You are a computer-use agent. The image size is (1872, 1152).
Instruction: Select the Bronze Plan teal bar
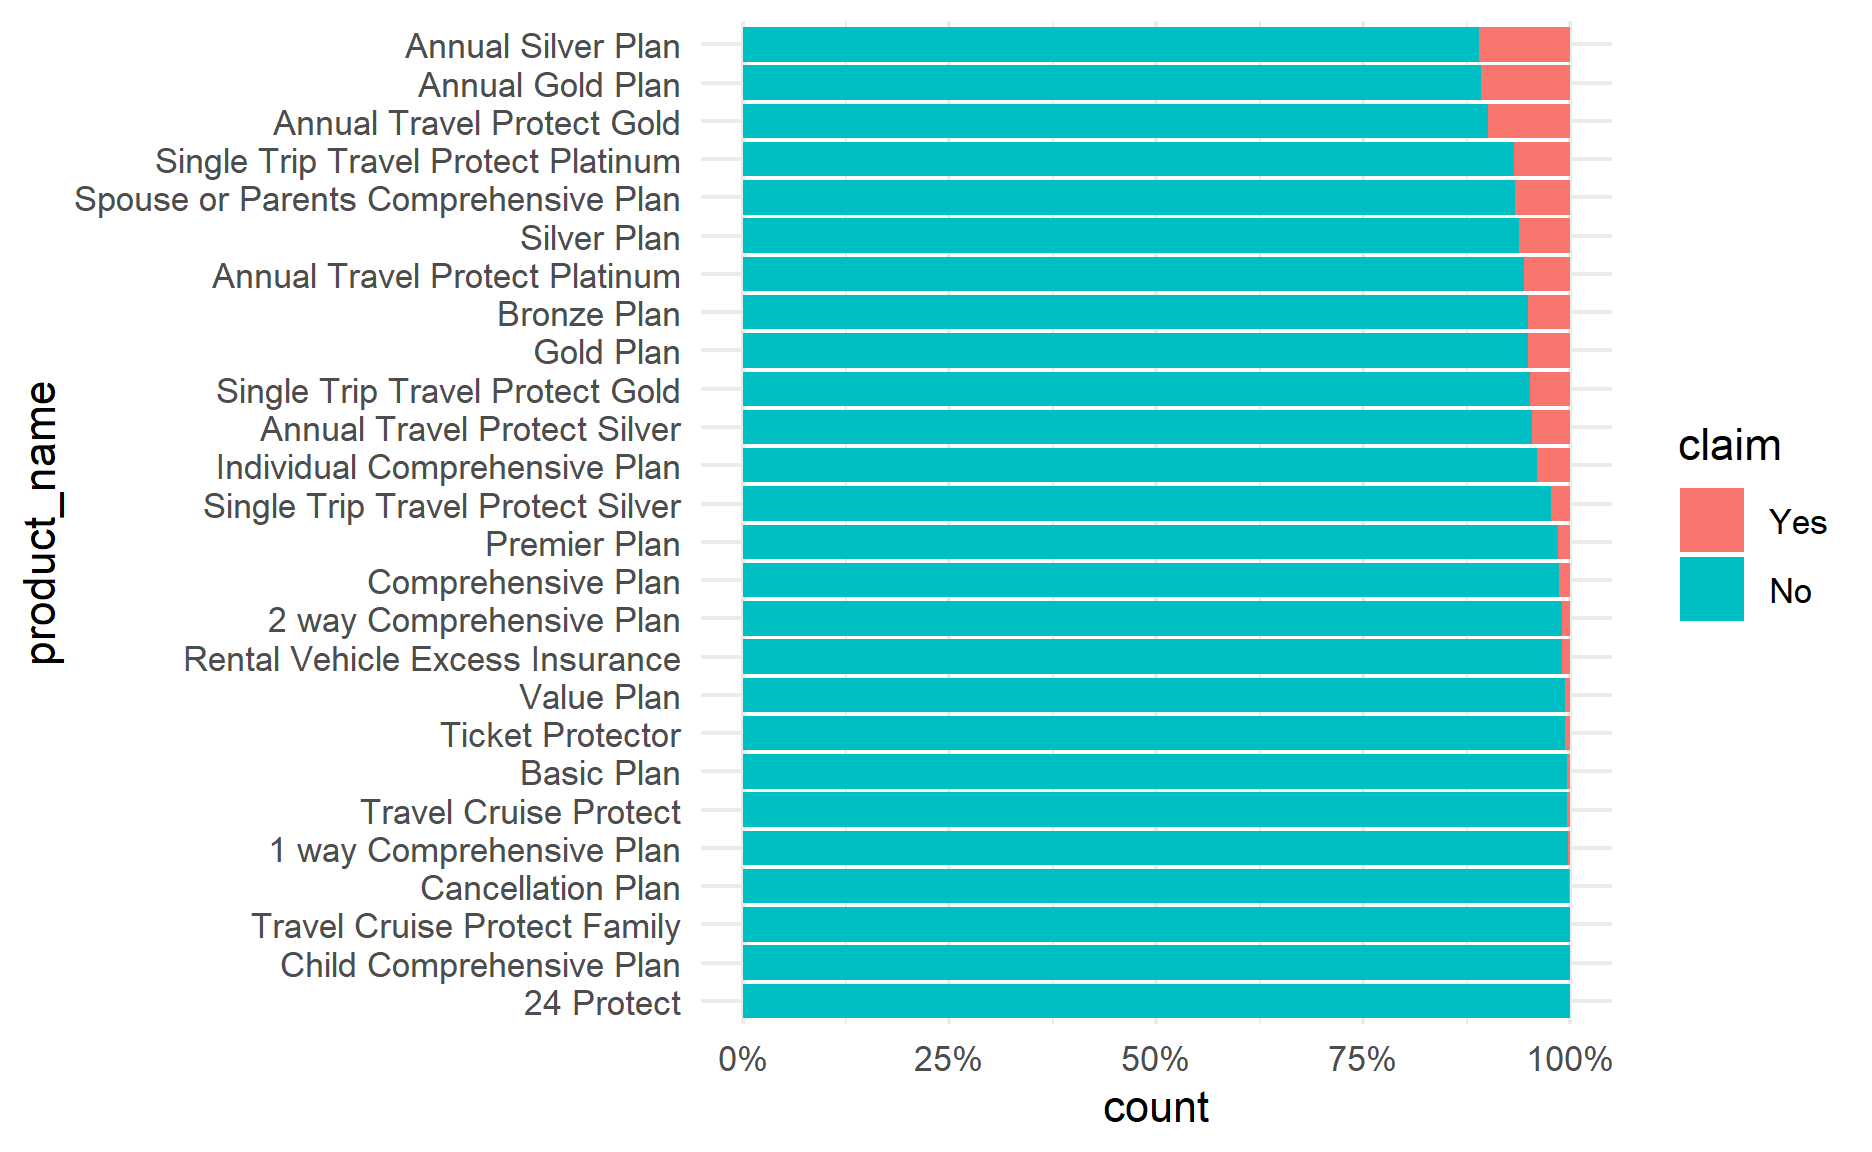(1135, 313)
